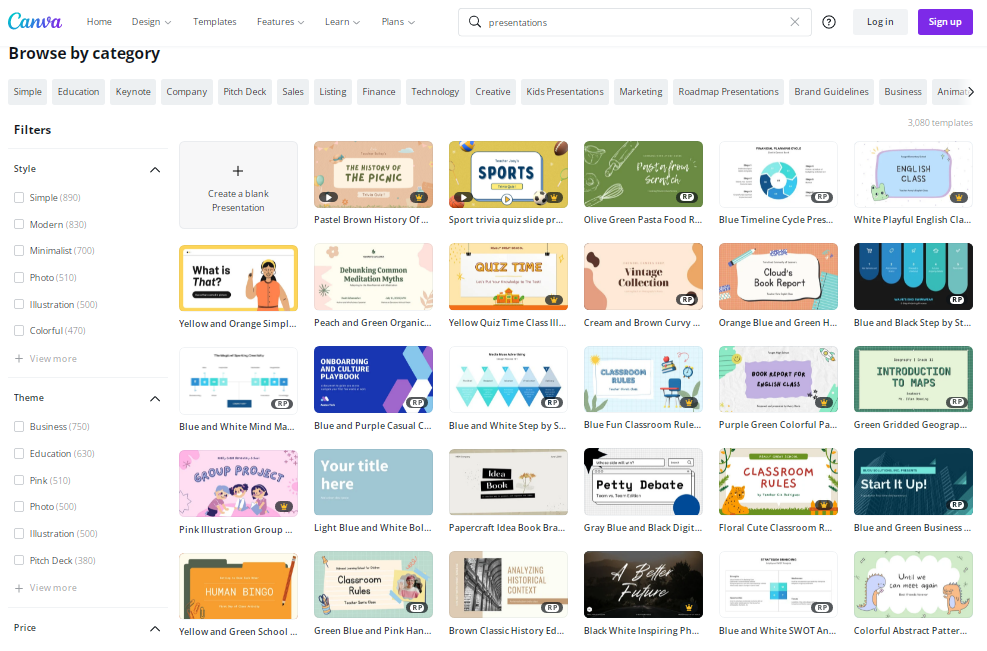This screenshot has height=651, width=987.
Task: Open the Design dropdown menu
Action: point(151,20)
